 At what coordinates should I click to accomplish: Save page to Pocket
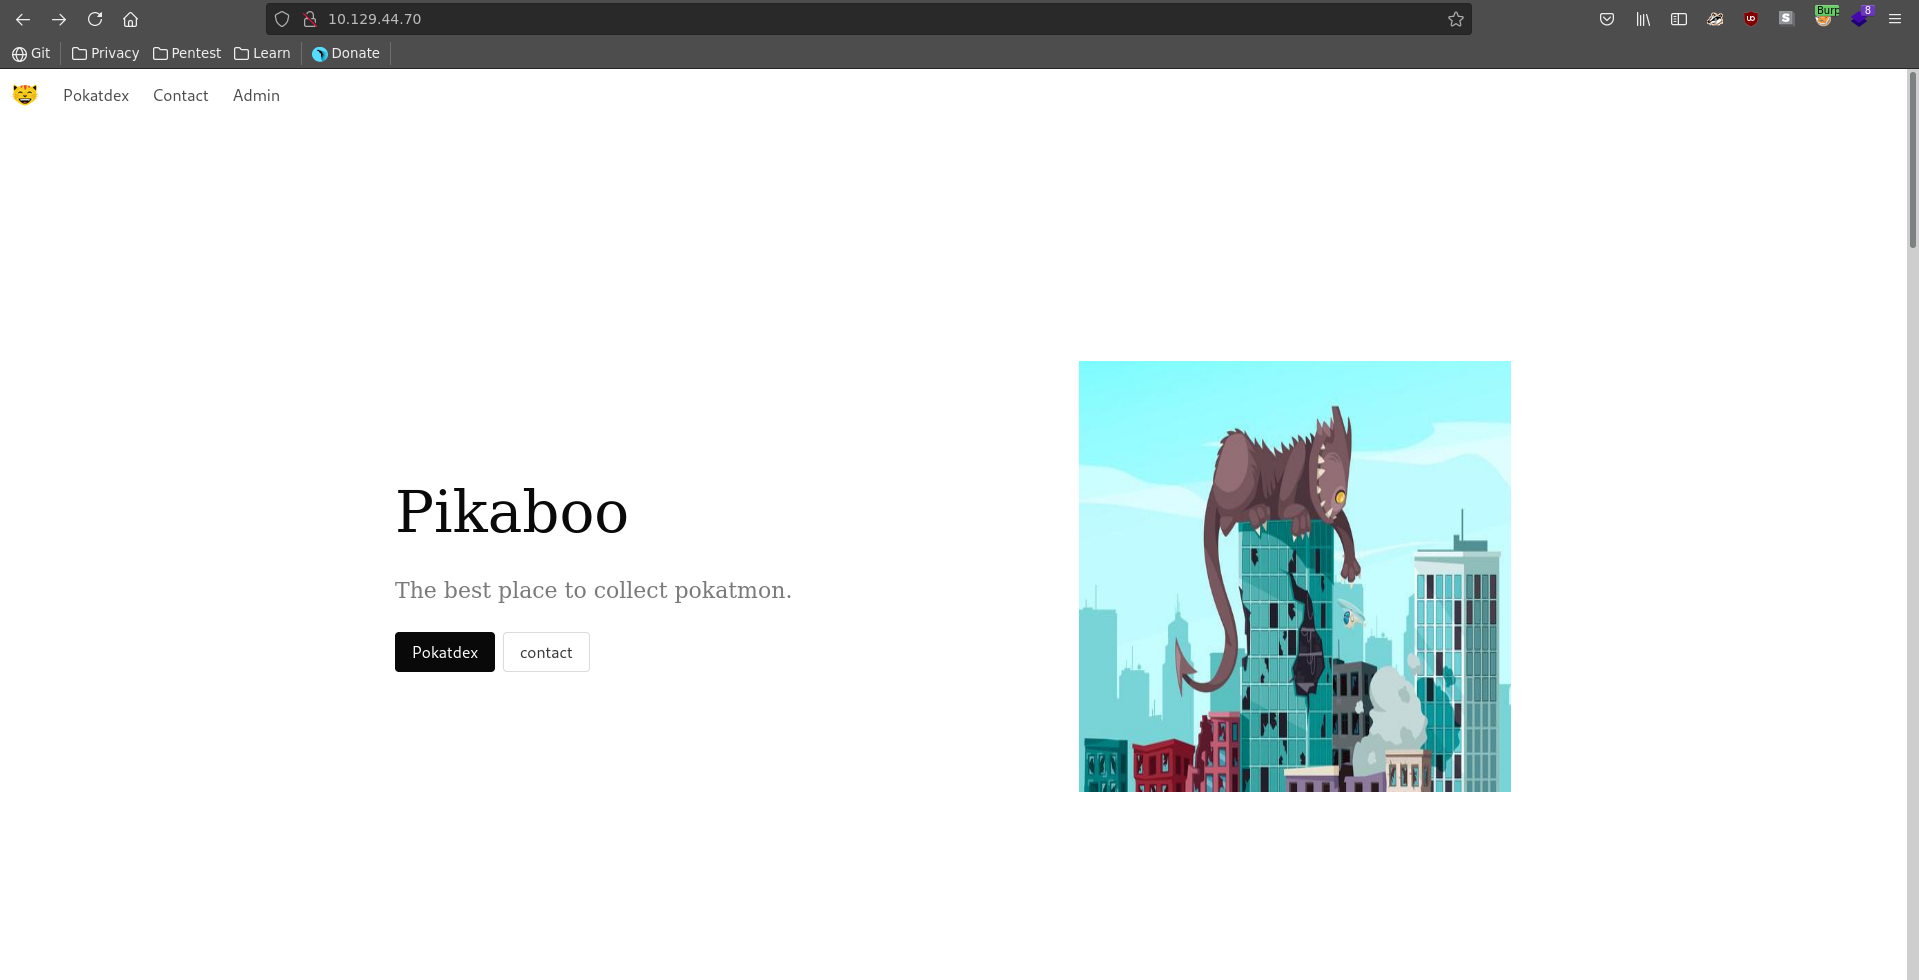coord(1607,19)
